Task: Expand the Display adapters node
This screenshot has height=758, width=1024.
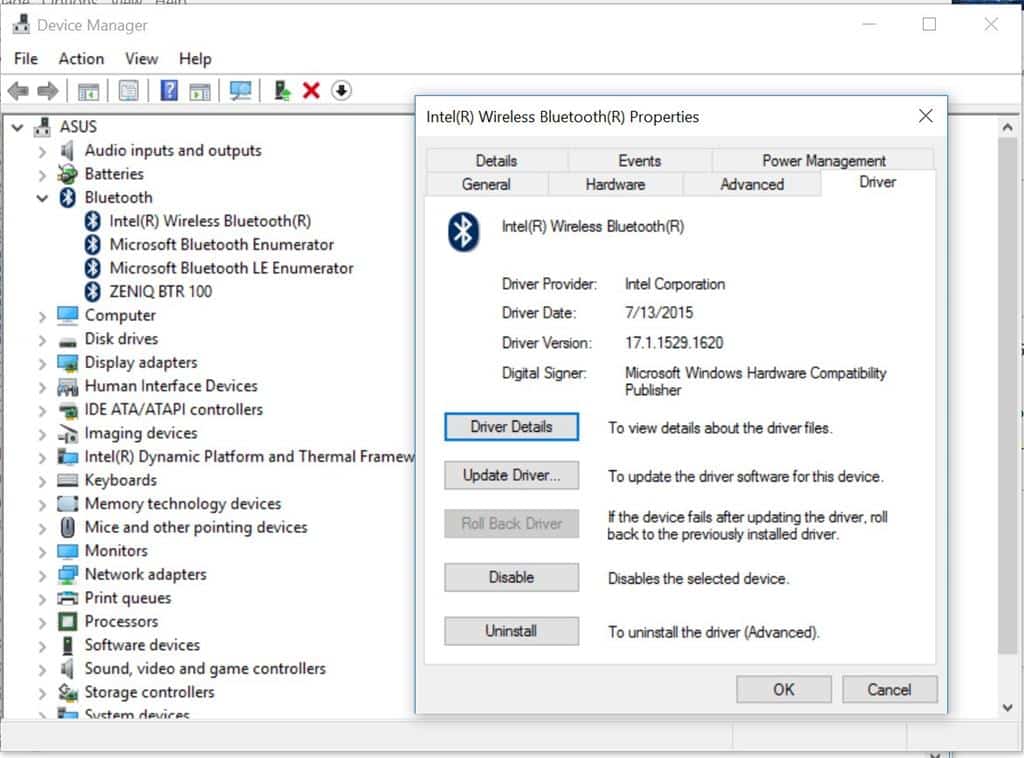Action: click(42, 363)
